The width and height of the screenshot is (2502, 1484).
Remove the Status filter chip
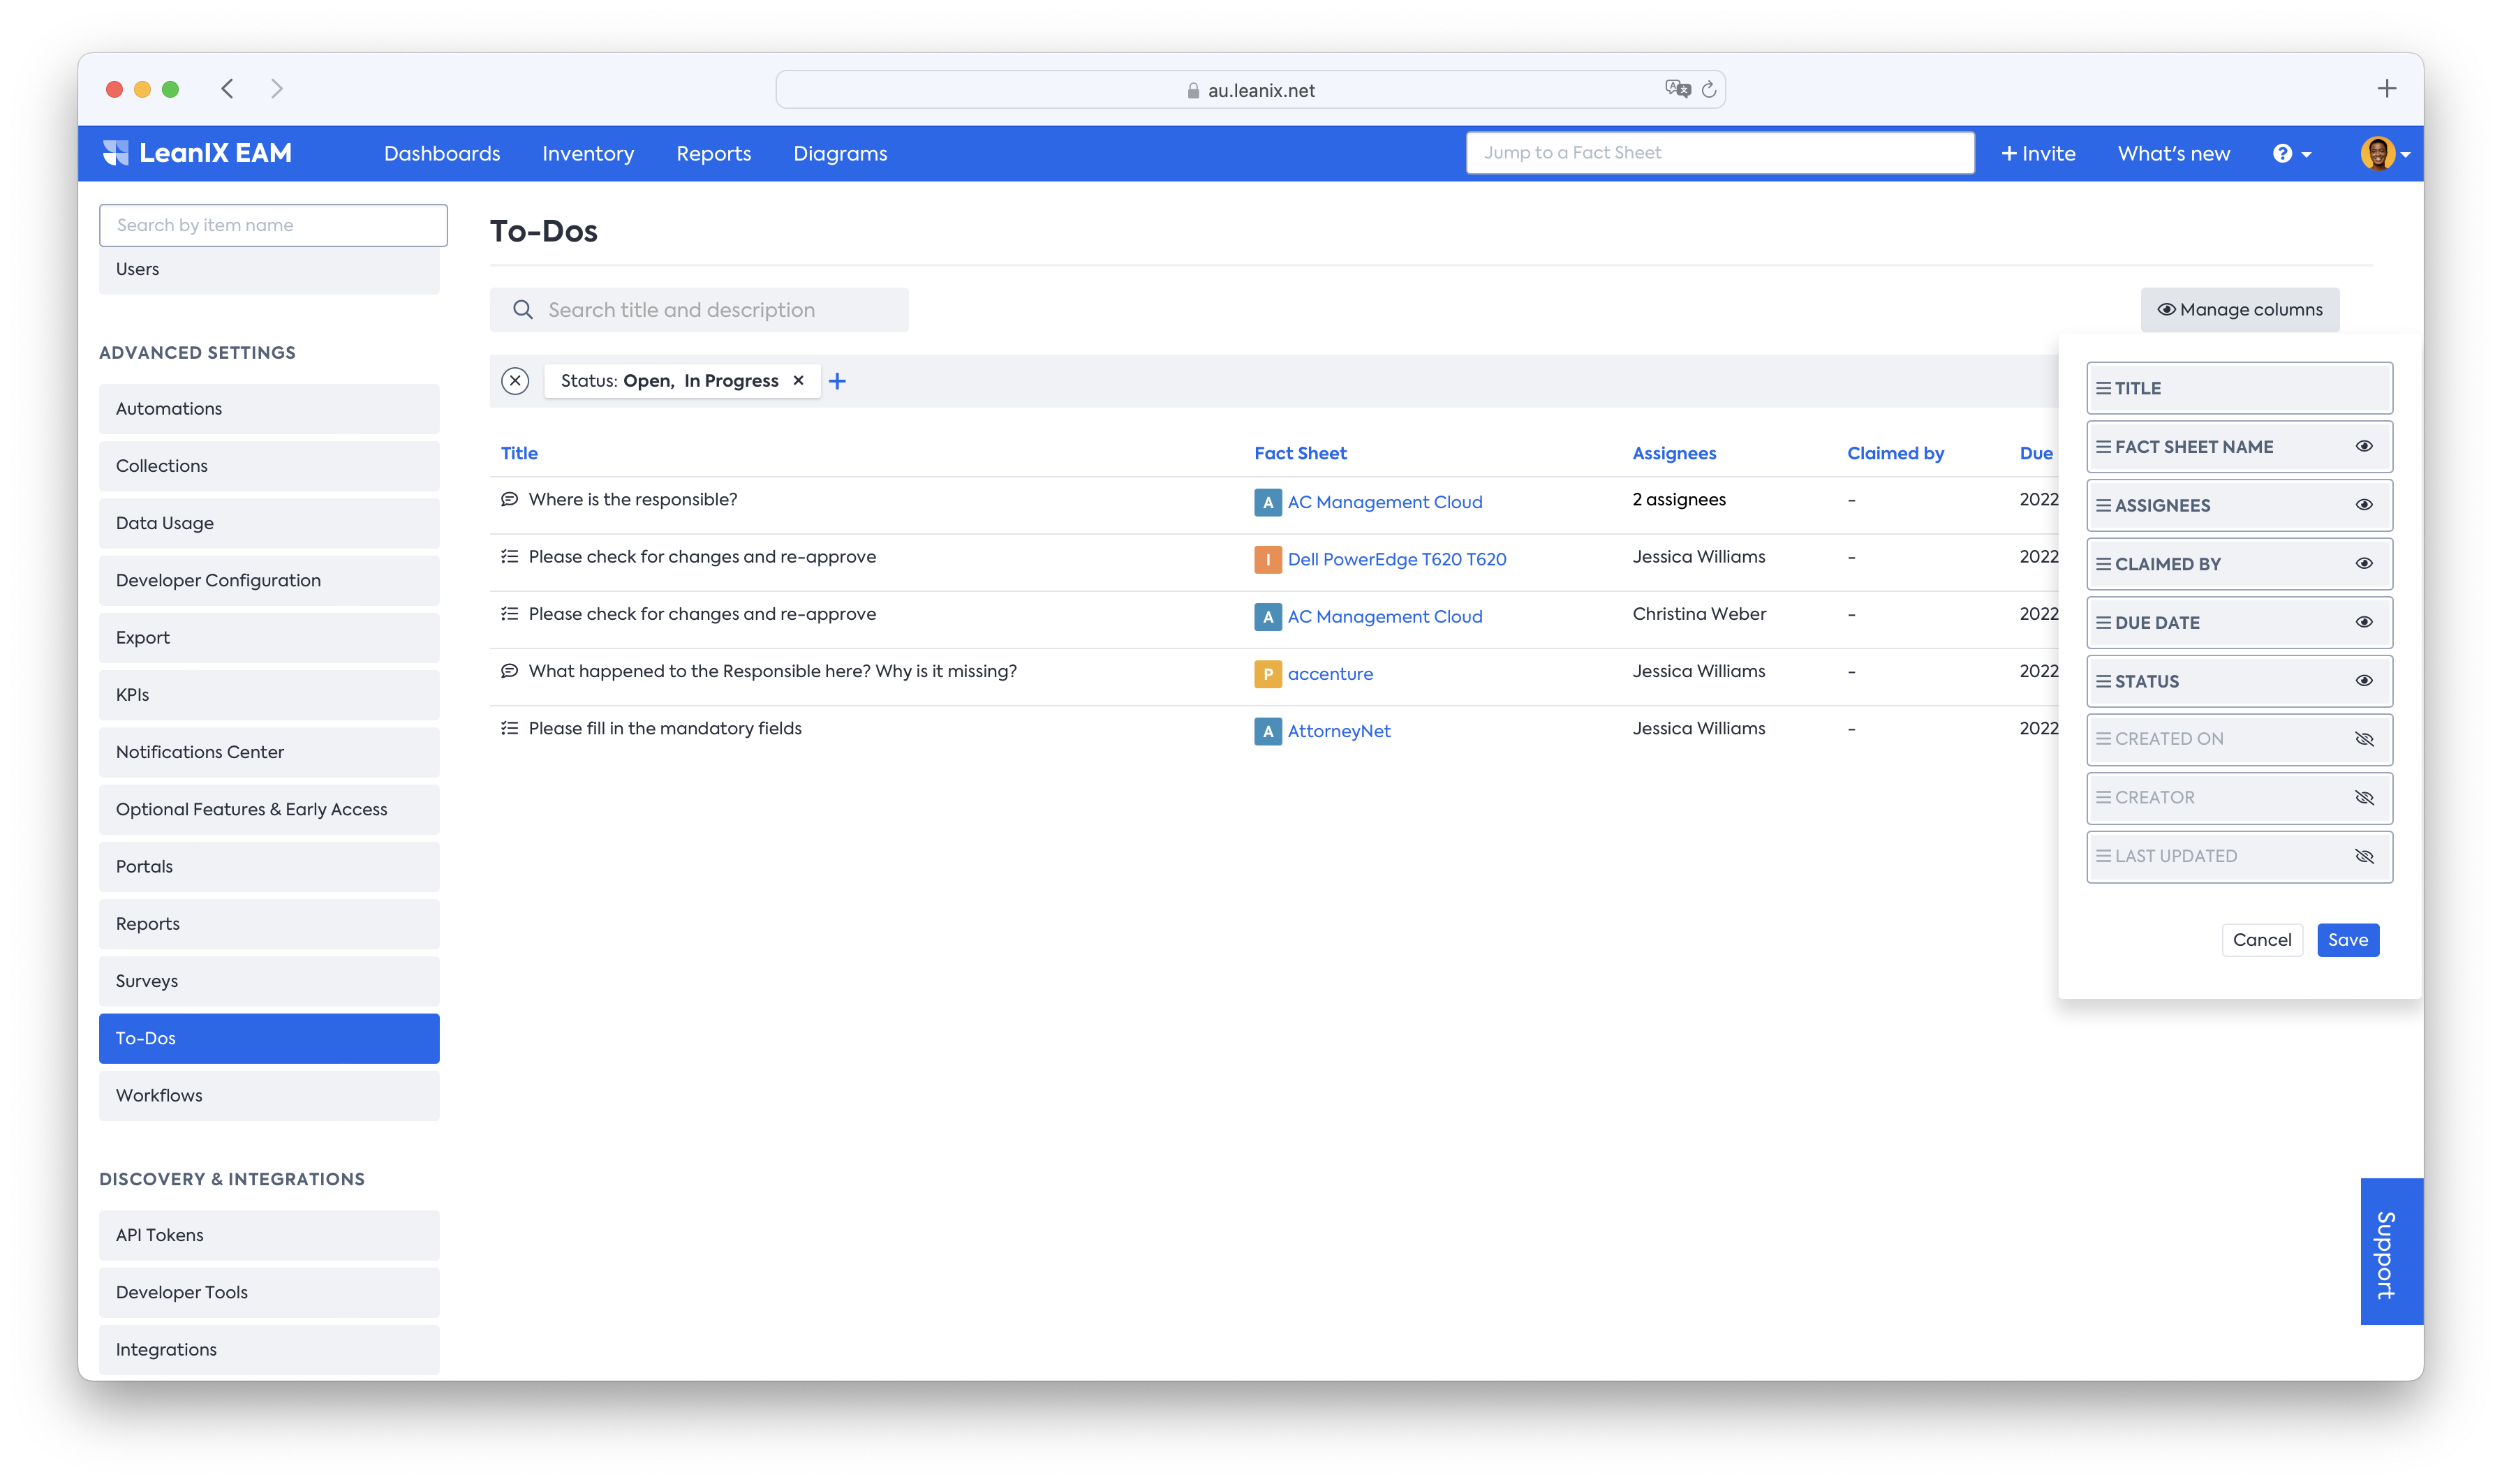[x=798, y=381]
